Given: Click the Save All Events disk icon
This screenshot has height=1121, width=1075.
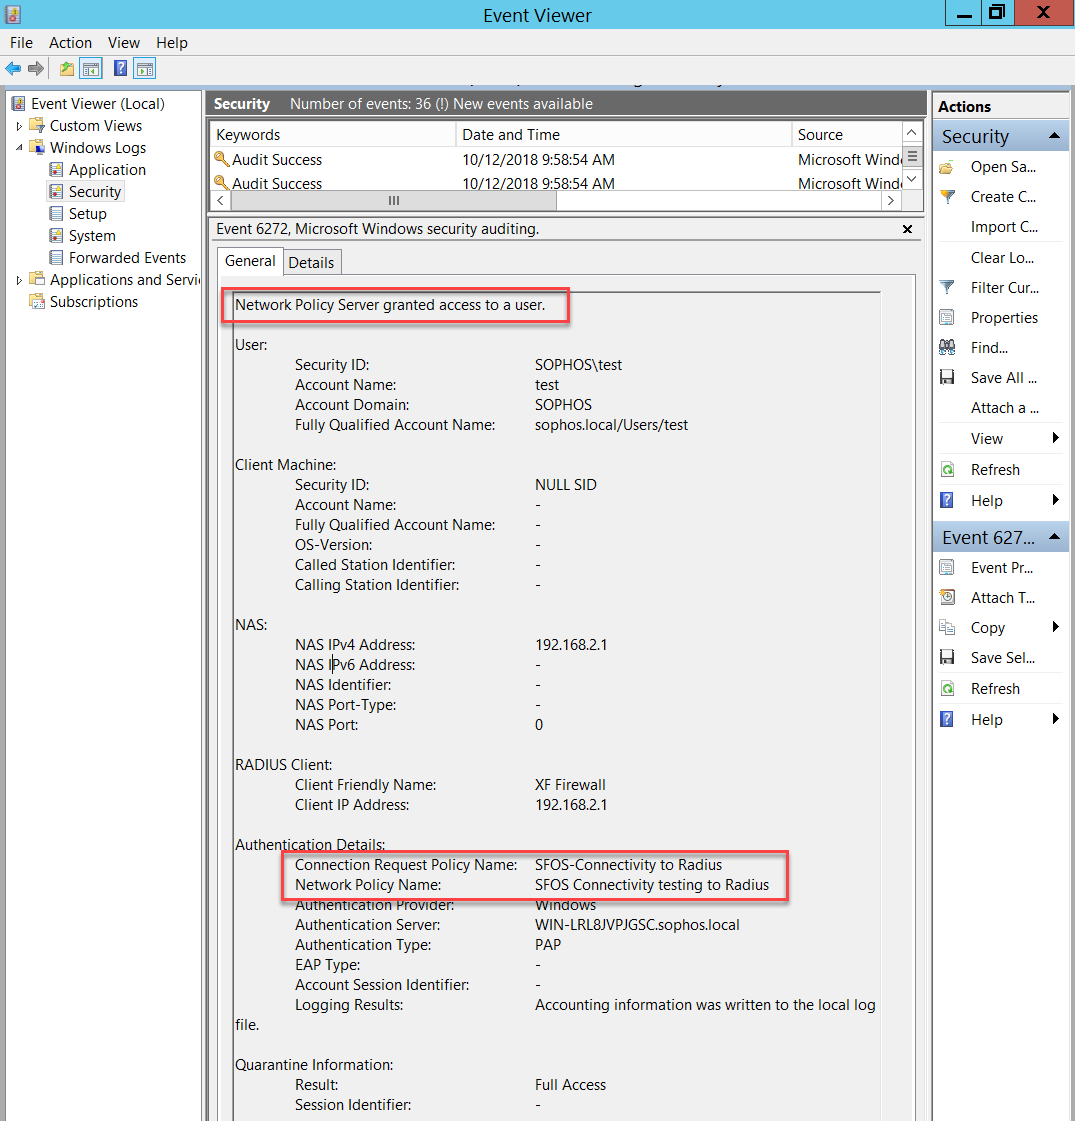Looking at the screenshot, I should point(946,377).
